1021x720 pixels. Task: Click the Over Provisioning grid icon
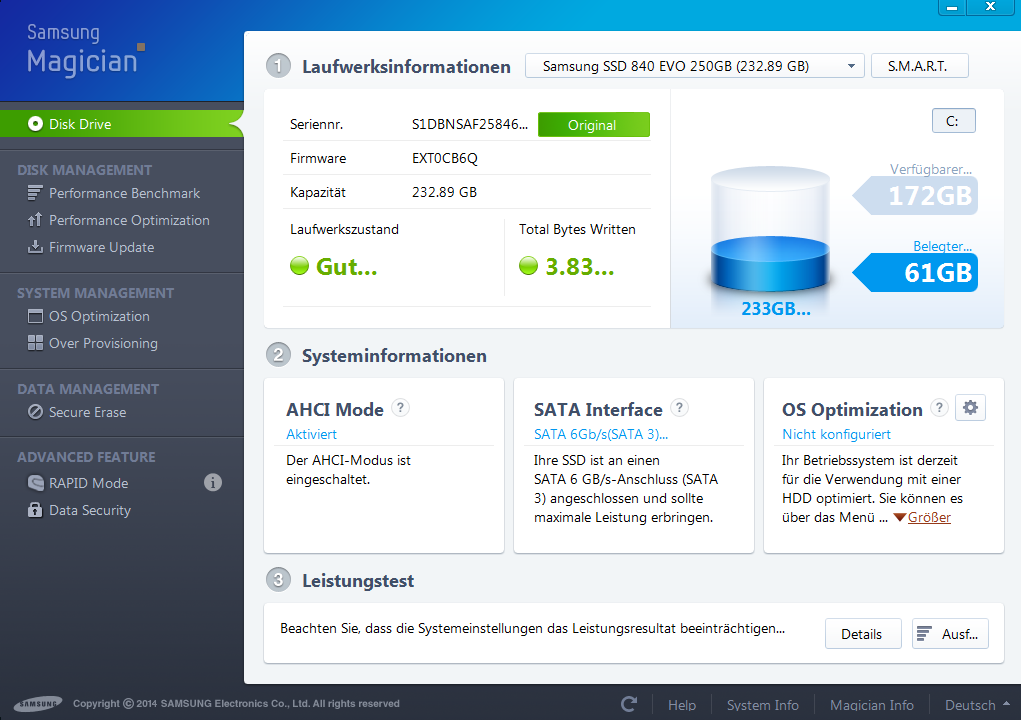pos(35,343)
